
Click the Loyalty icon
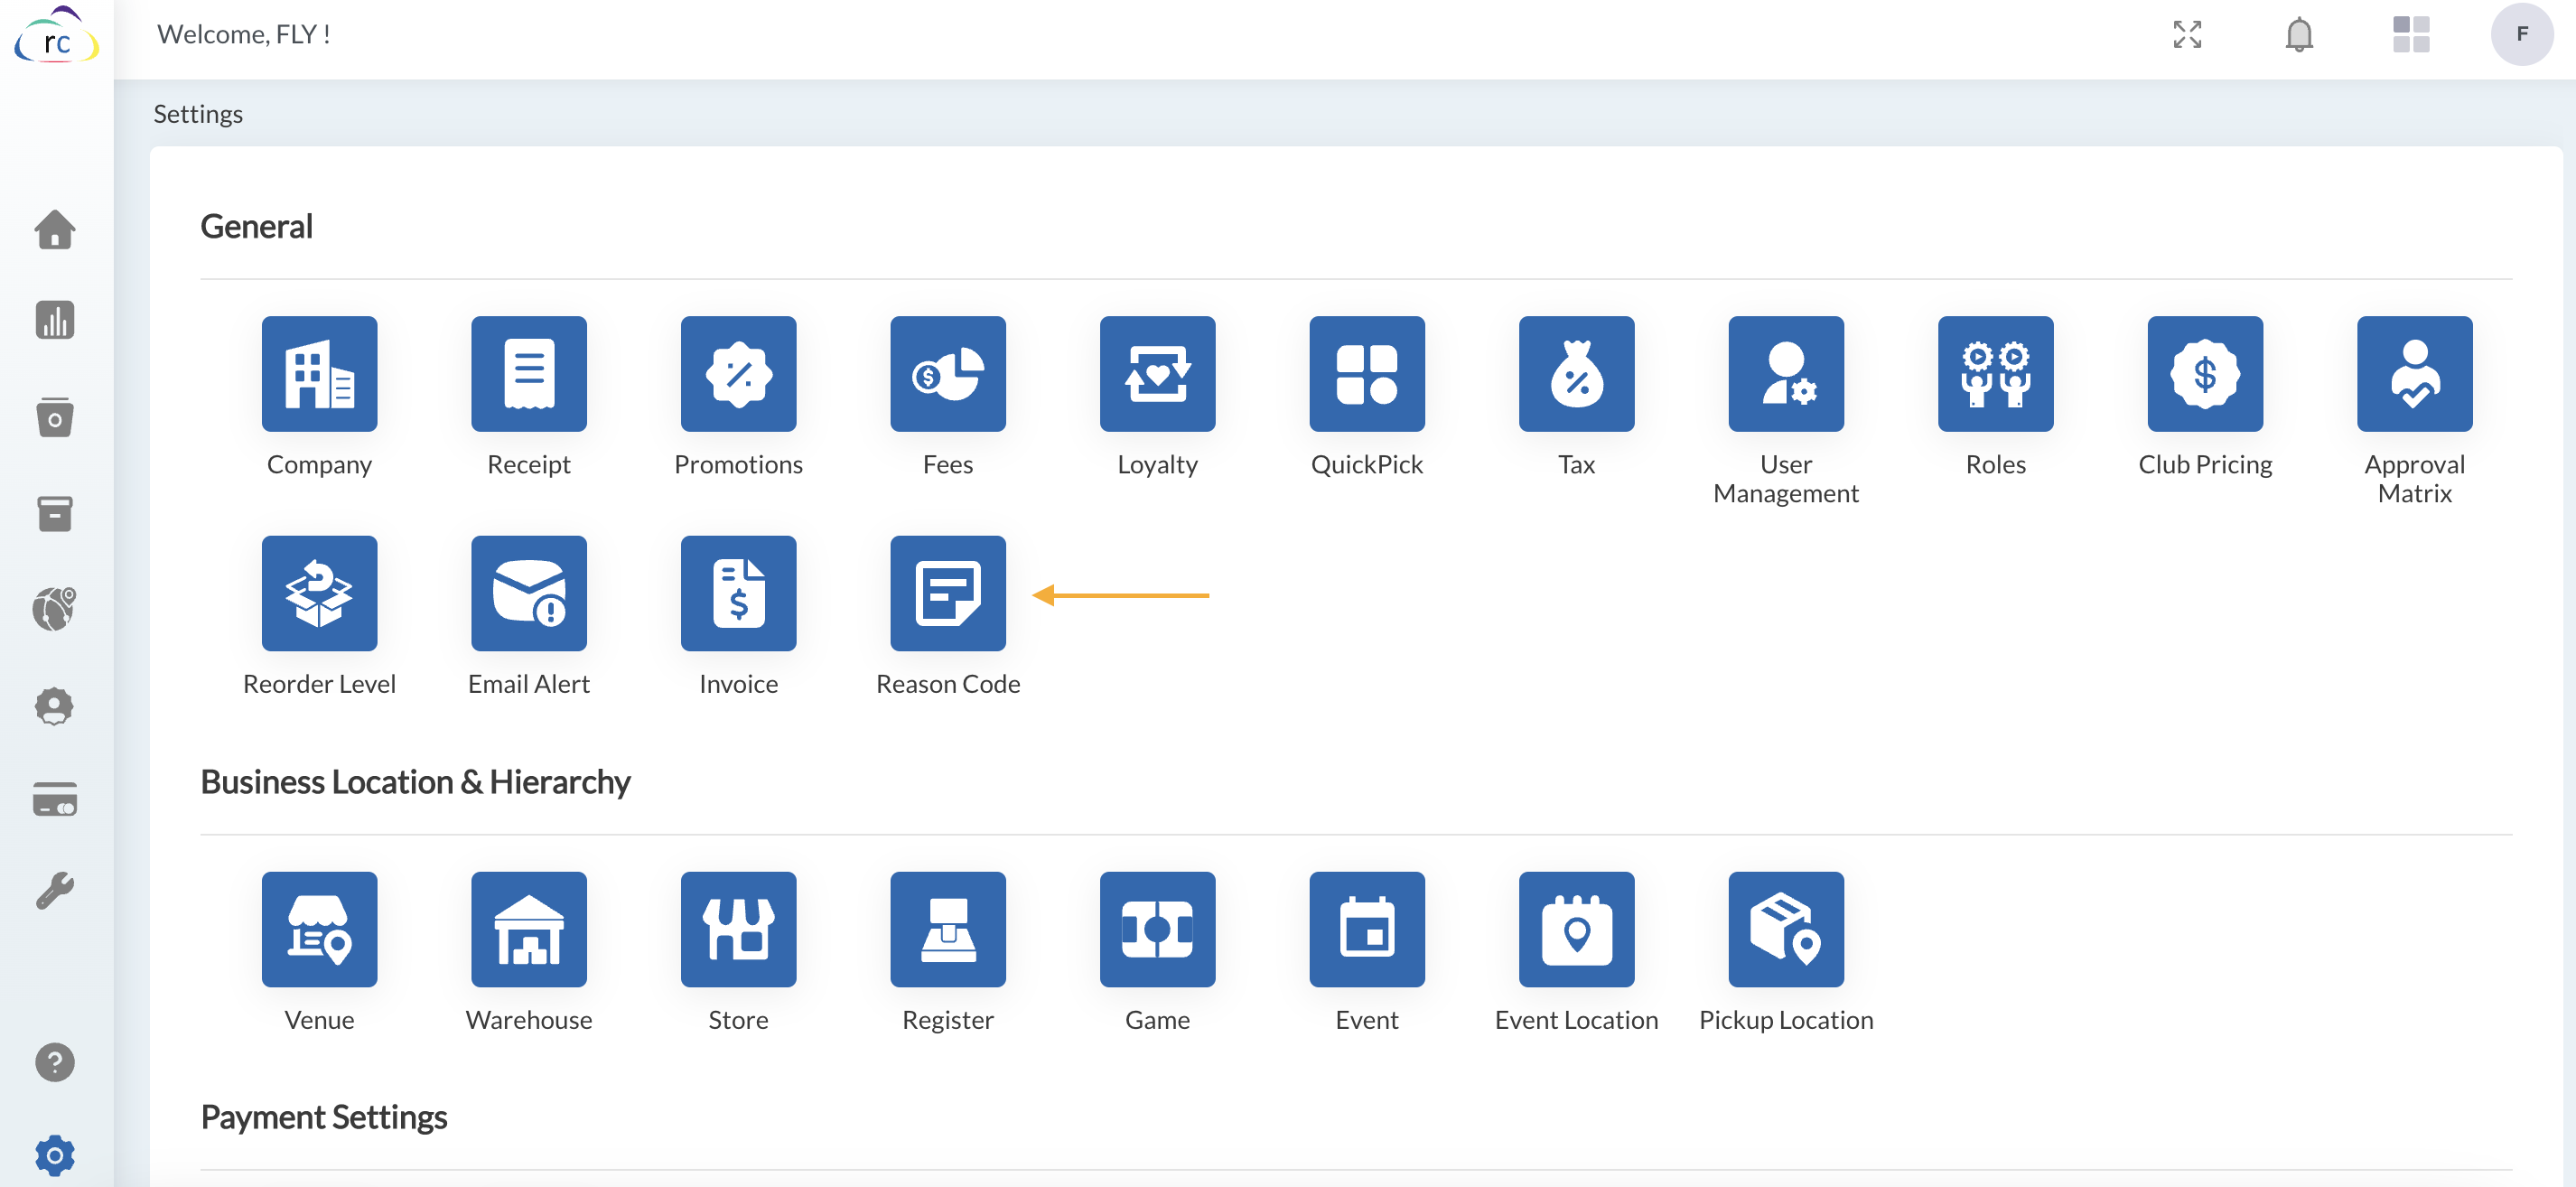coord(1157,374)
